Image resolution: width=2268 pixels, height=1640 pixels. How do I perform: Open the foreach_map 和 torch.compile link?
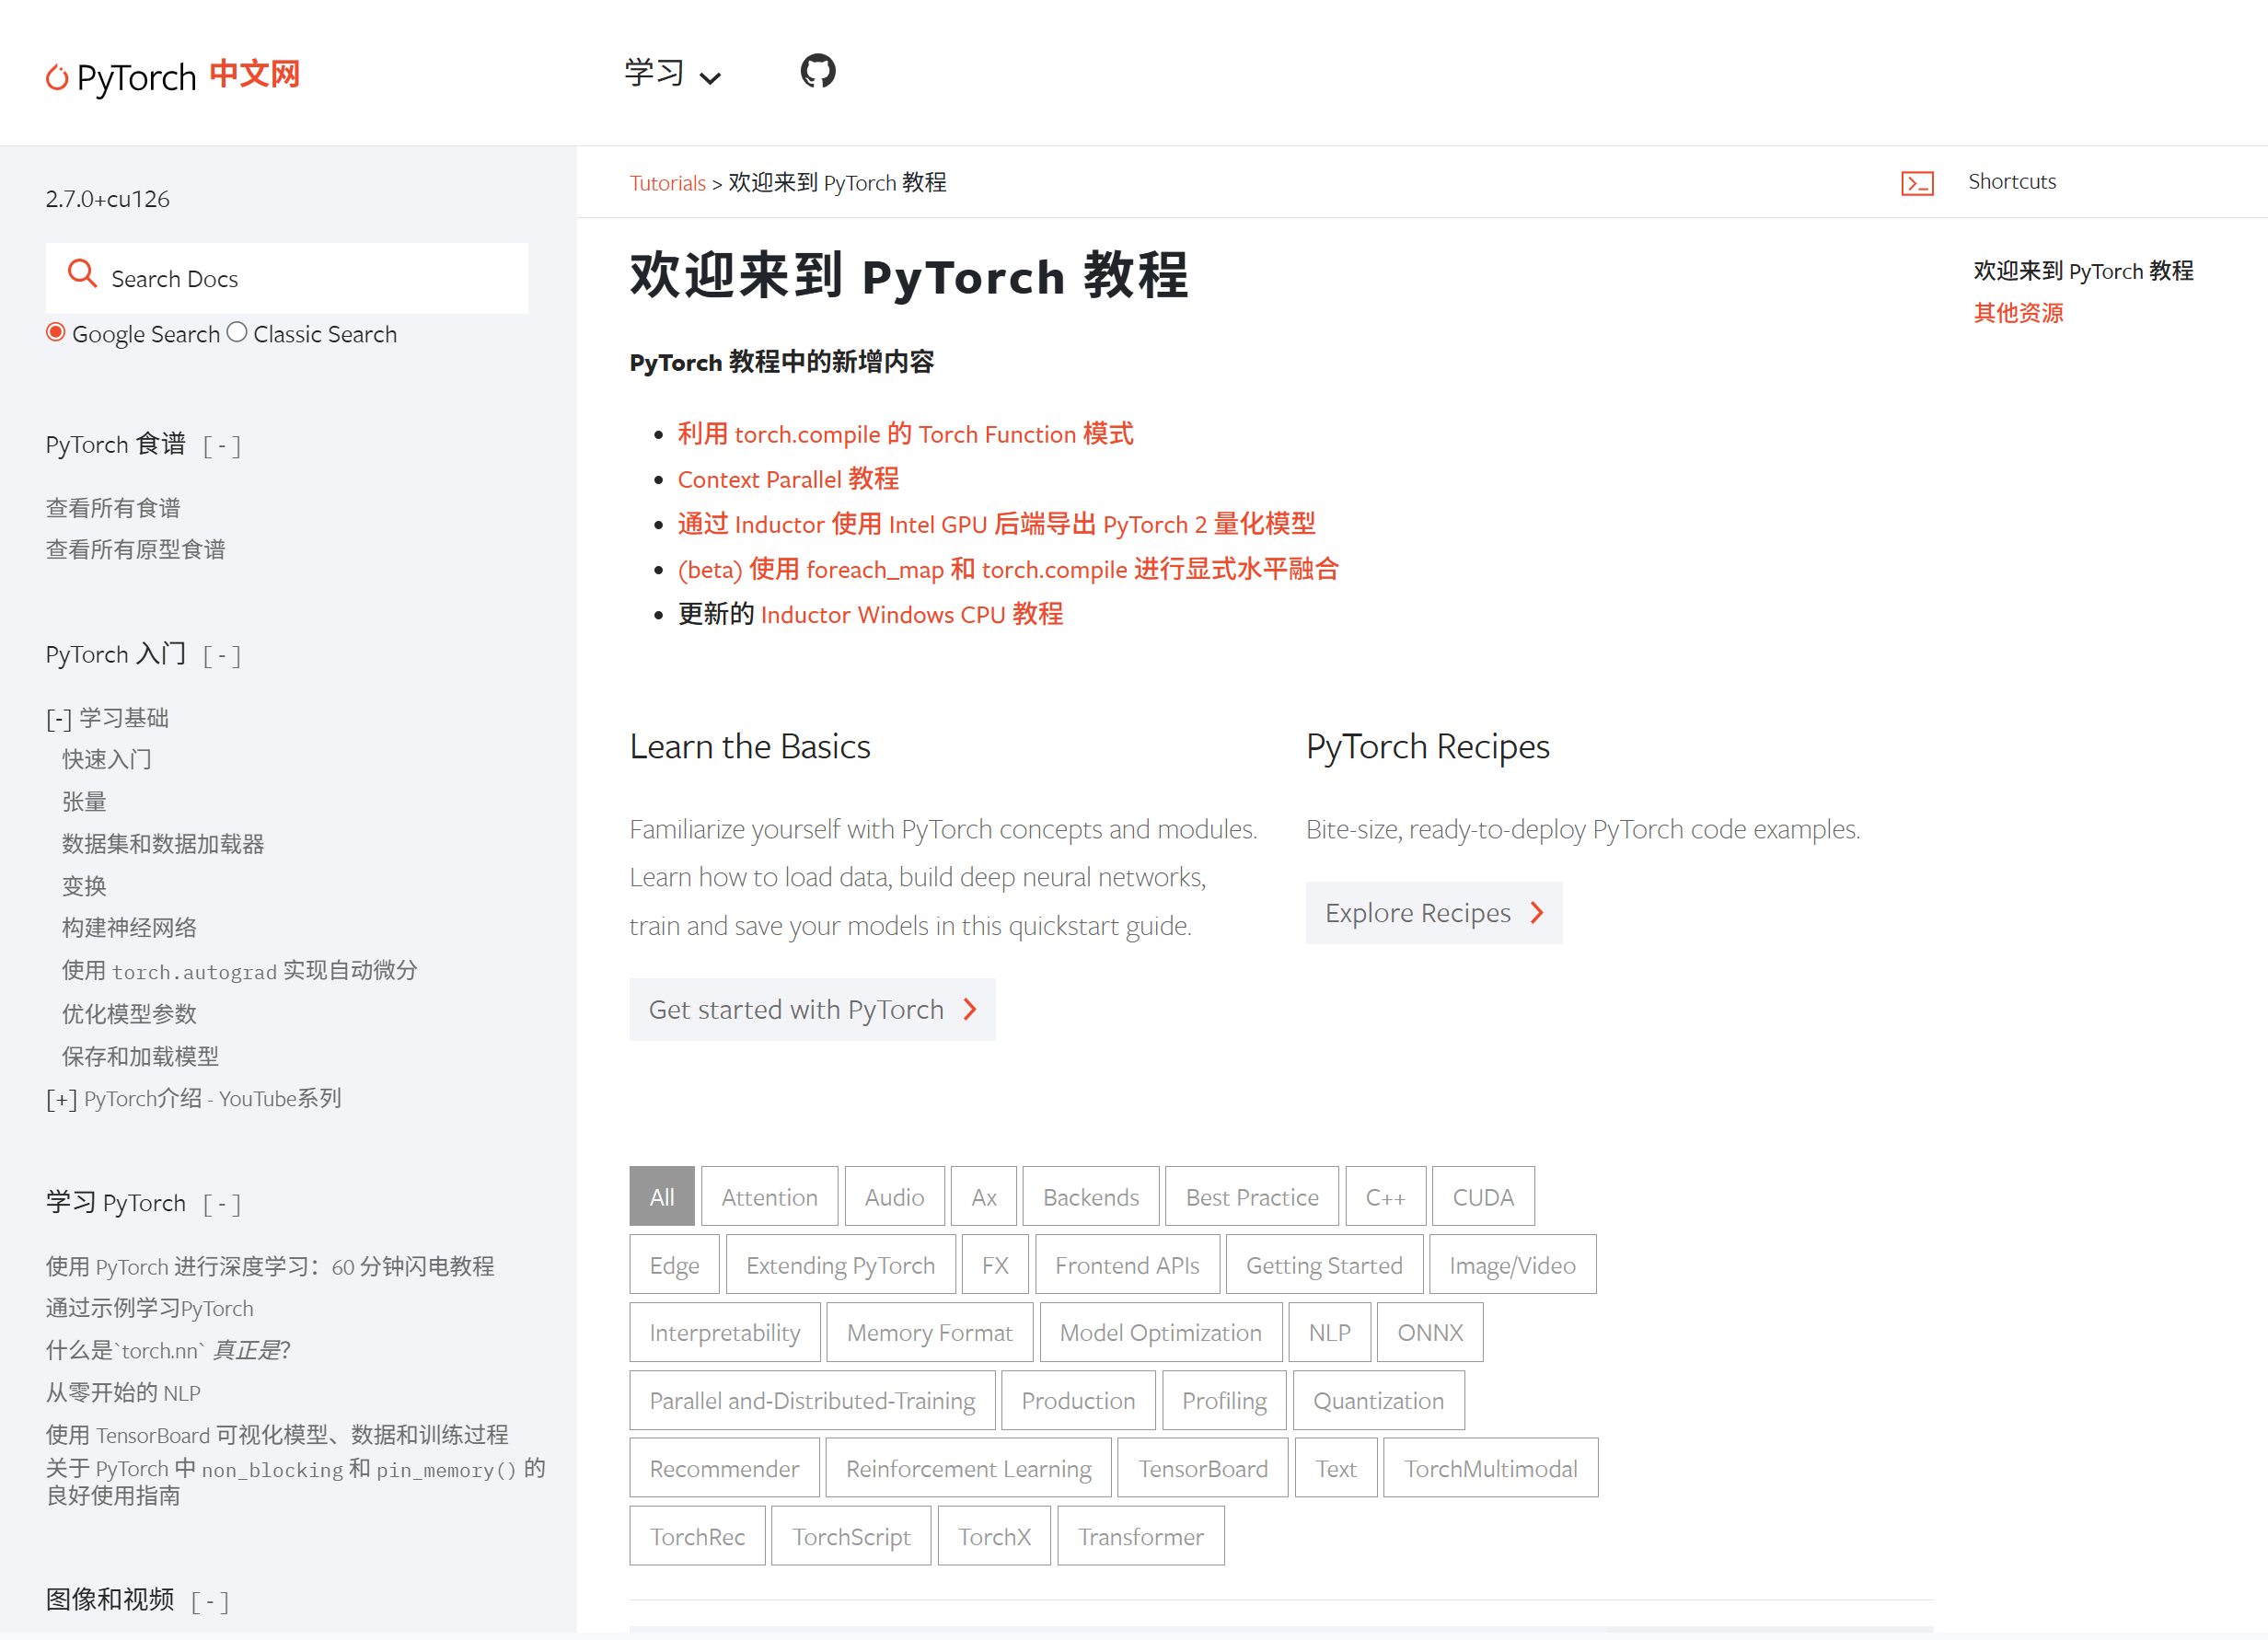click(x=1008, y=570)
